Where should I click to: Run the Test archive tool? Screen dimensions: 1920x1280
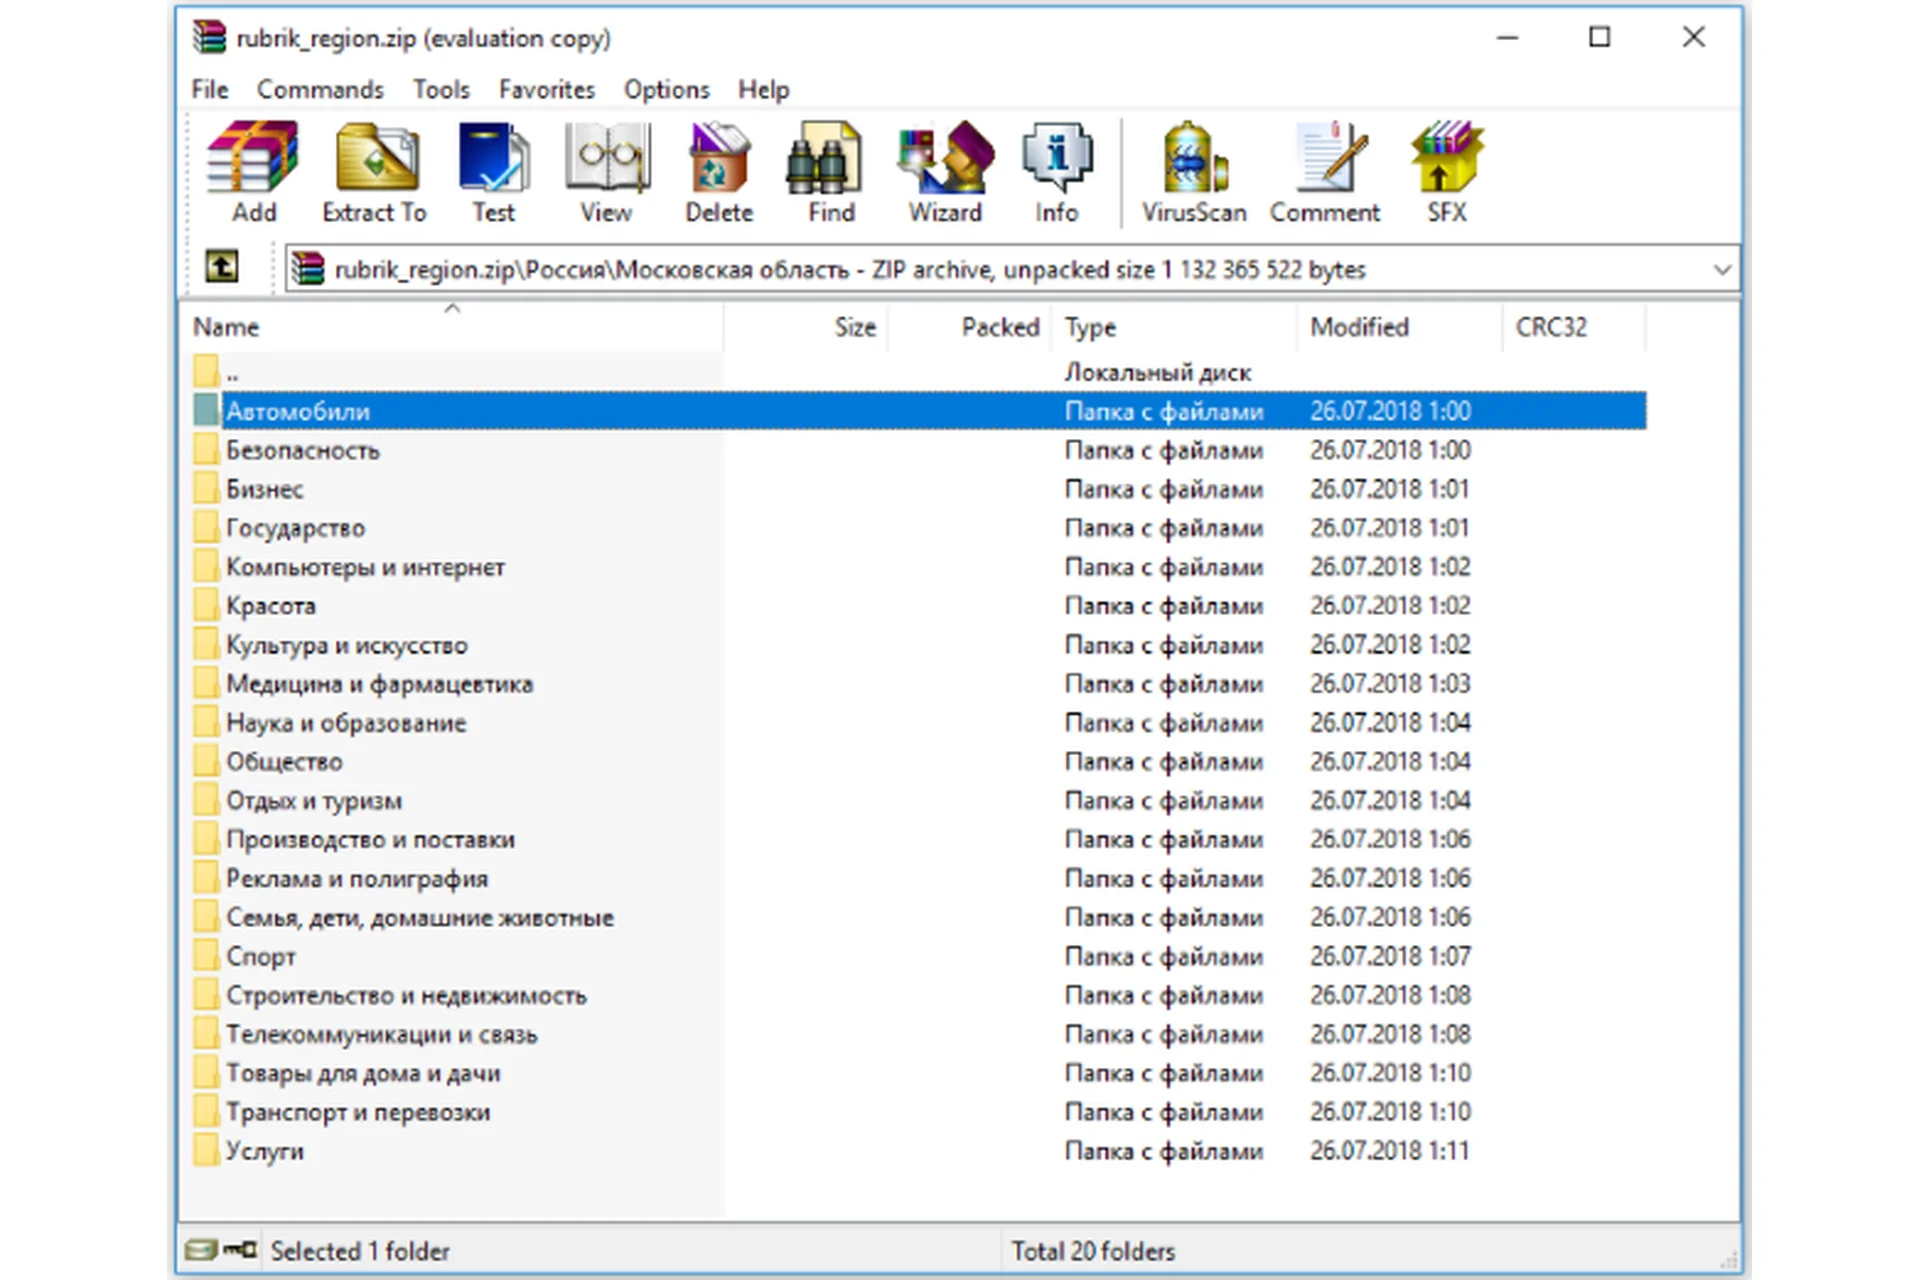point(493,171)
